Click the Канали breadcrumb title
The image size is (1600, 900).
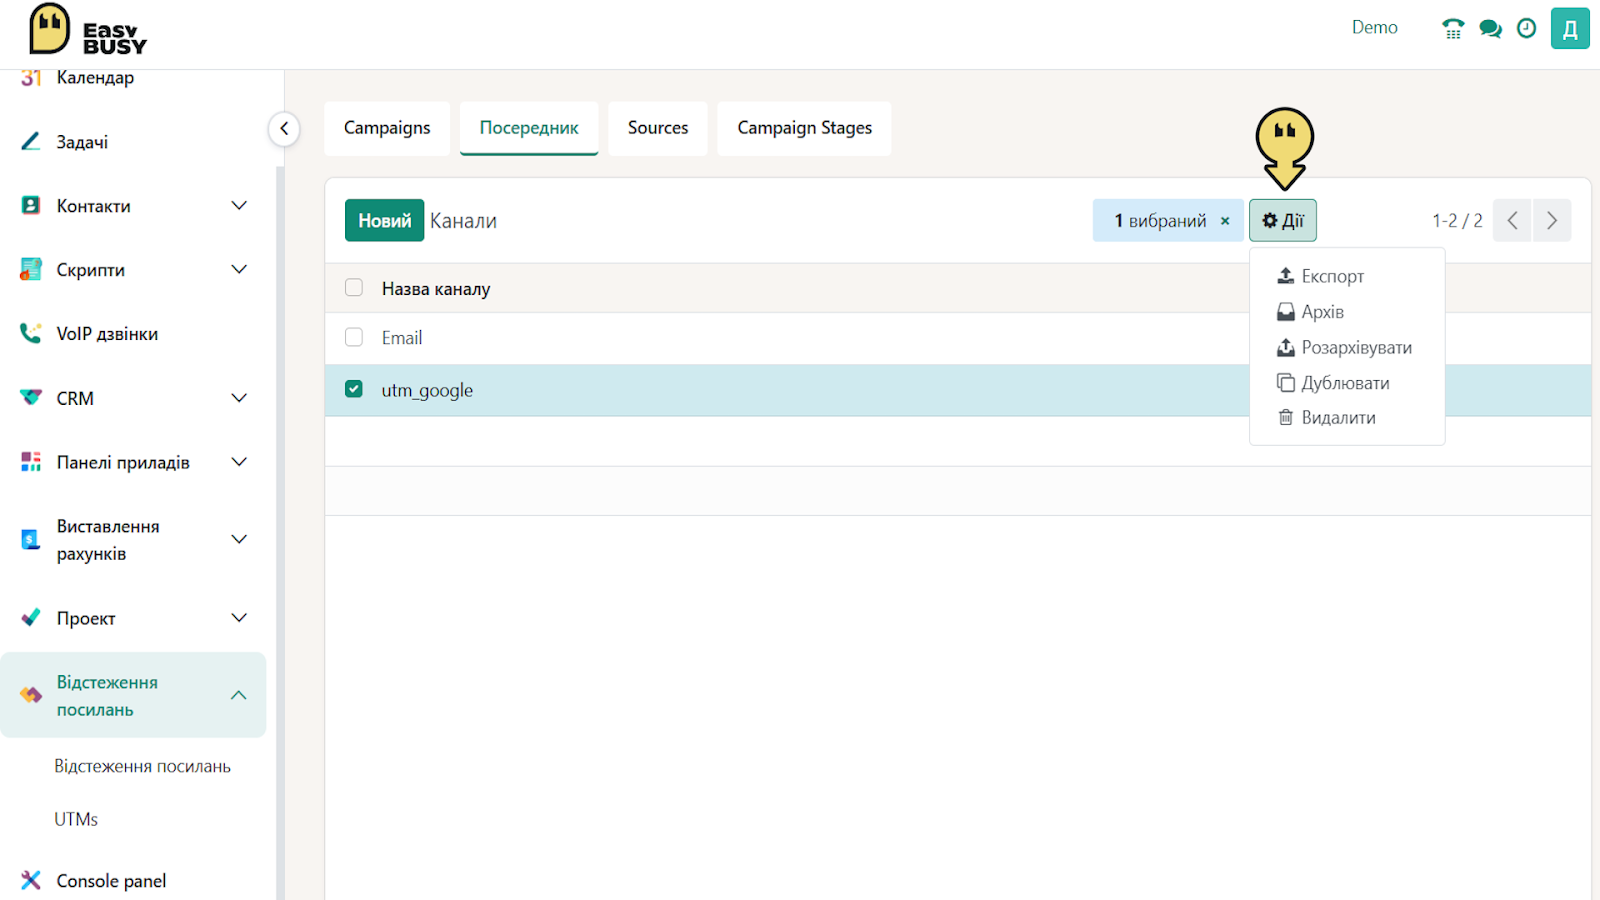[463, 221]
